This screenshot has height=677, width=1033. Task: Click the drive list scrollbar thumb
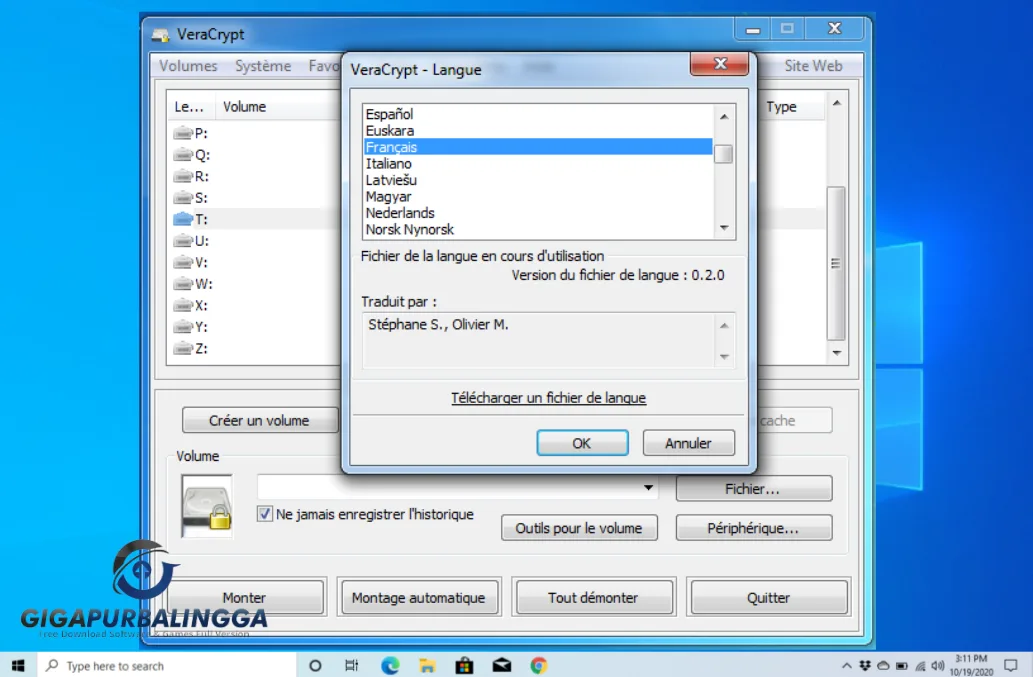click(836, 263)
